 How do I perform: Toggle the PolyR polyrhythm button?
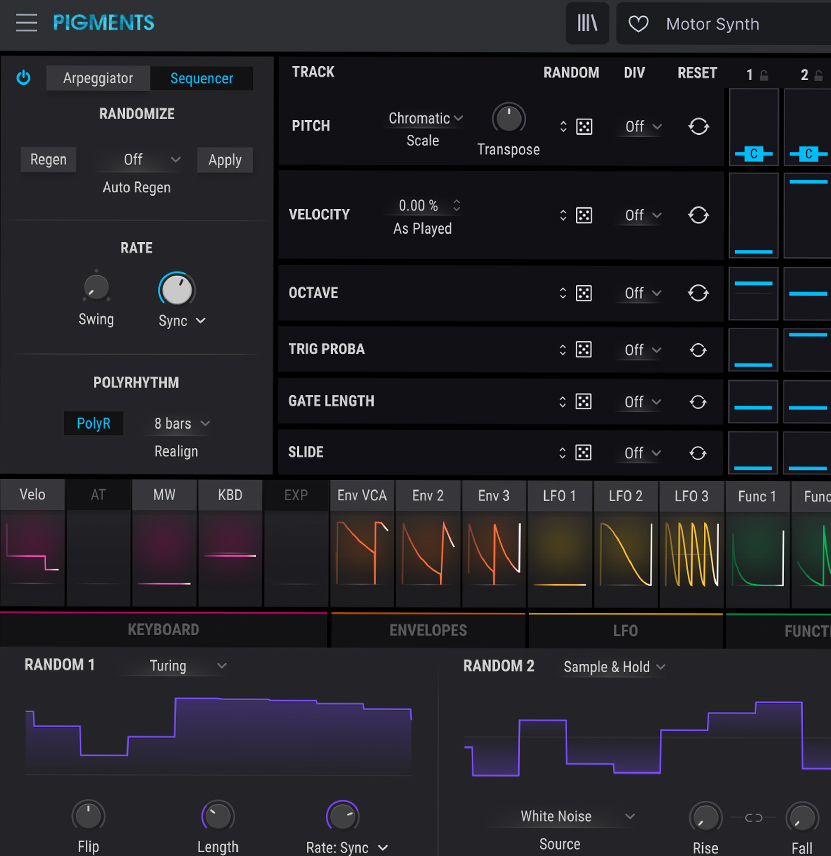pyautogui.click(x=93, y=423)
